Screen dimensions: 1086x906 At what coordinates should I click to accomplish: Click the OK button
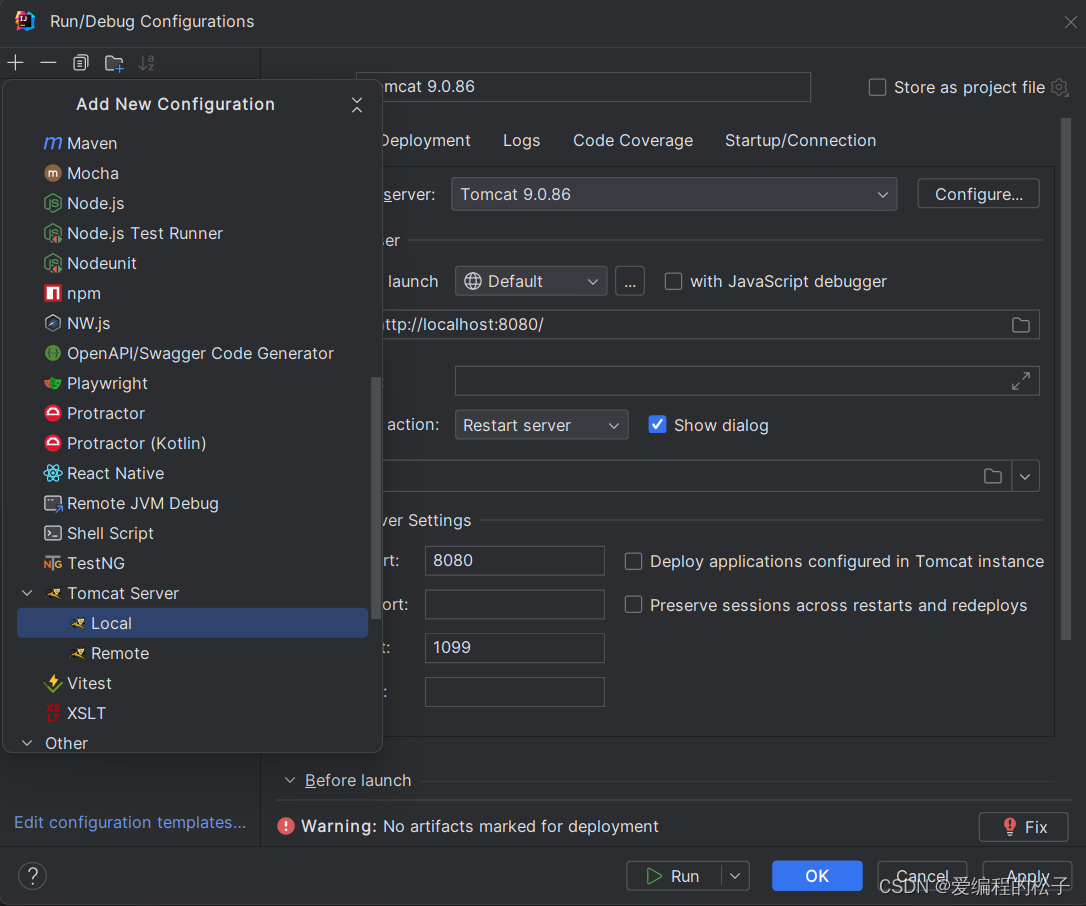(817, 876)
